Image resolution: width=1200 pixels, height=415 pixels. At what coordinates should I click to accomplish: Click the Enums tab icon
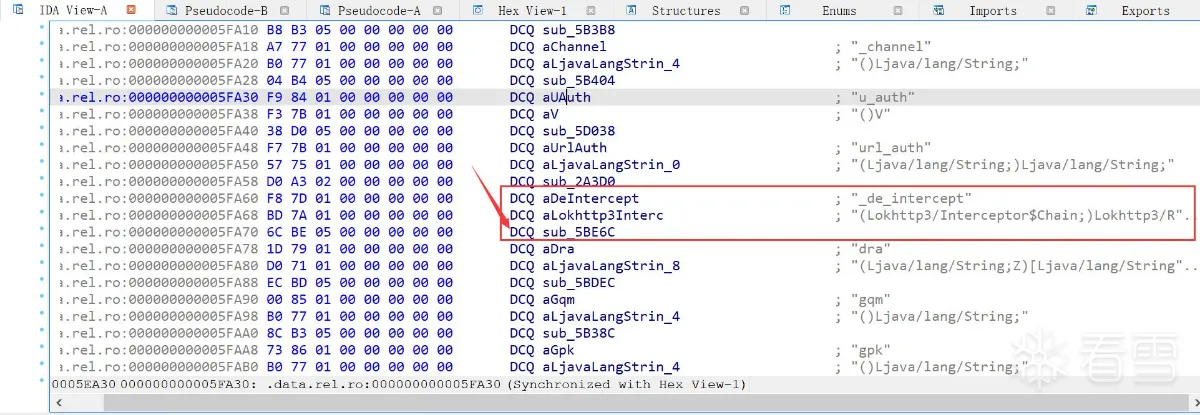coord(786,10)
